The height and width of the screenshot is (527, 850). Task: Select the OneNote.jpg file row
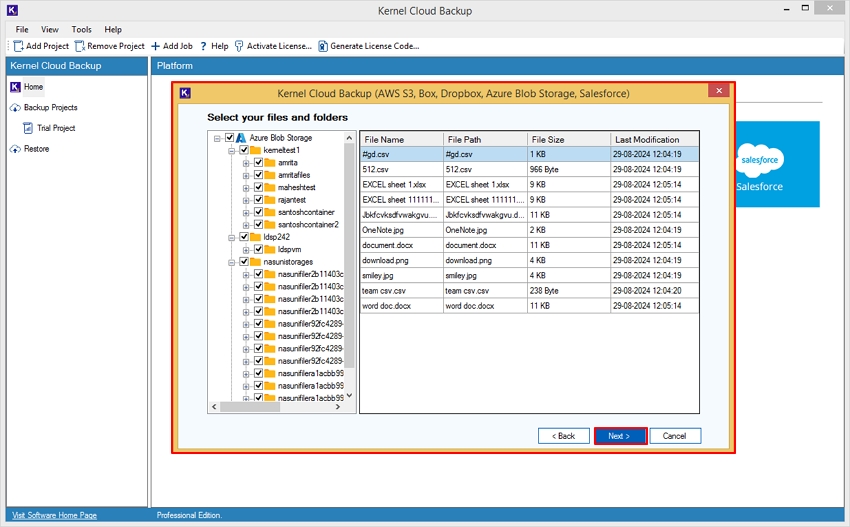(x=530, y=230)
